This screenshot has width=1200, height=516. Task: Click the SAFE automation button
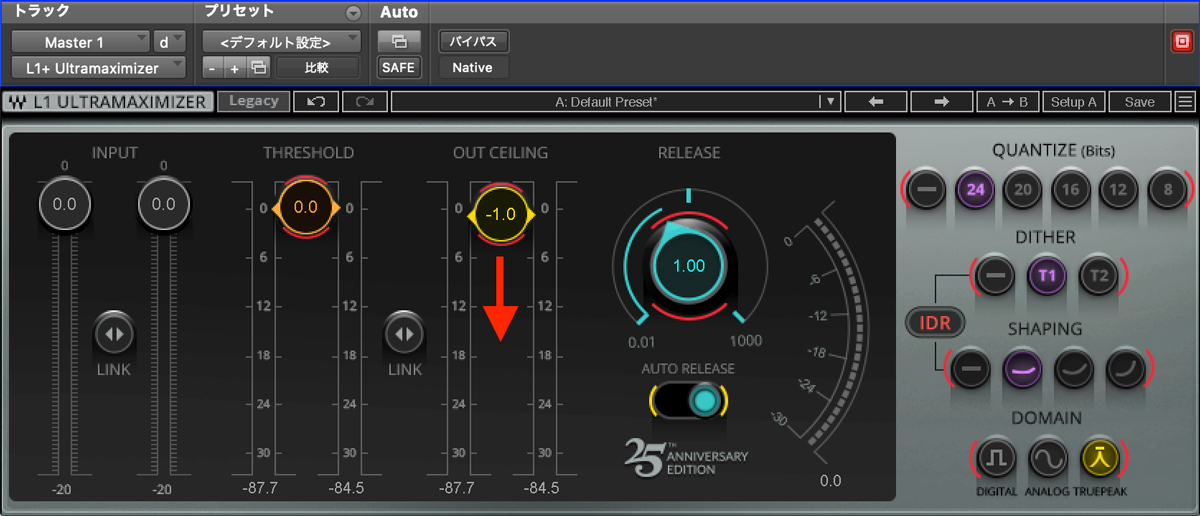point(399,68)
